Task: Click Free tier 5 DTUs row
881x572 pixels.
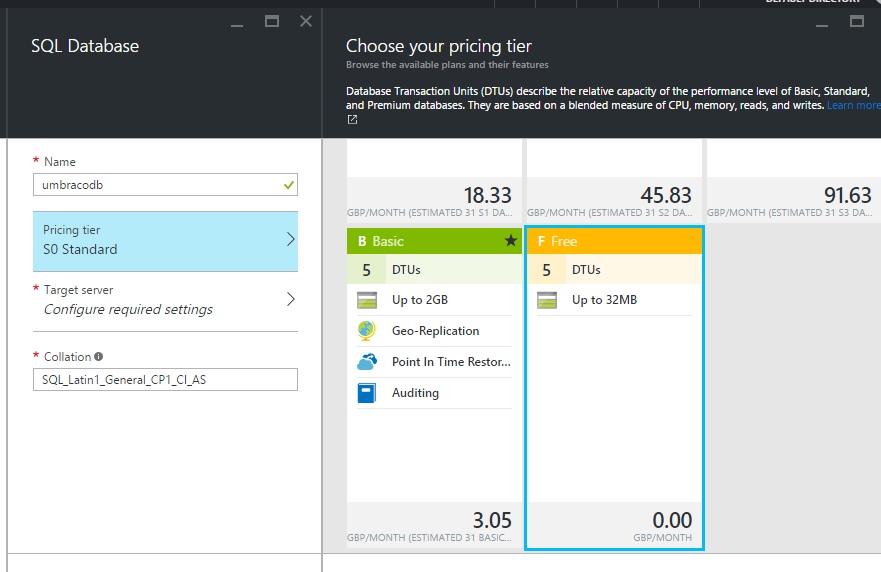Action: 614,270
